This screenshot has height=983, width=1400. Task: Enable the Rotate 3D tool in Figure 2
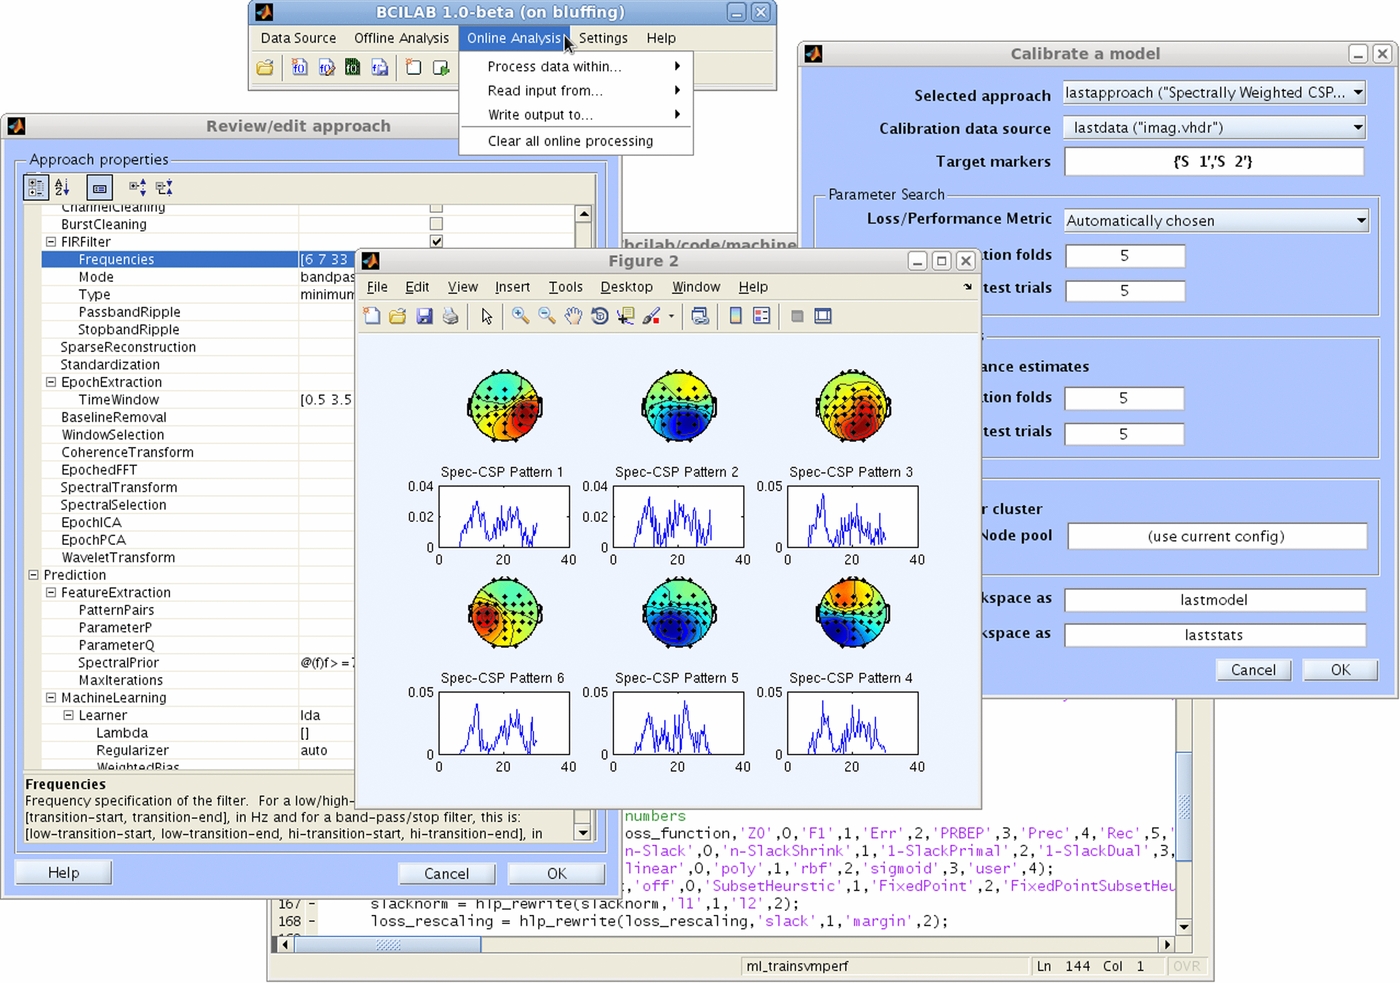tap(600, 316)
